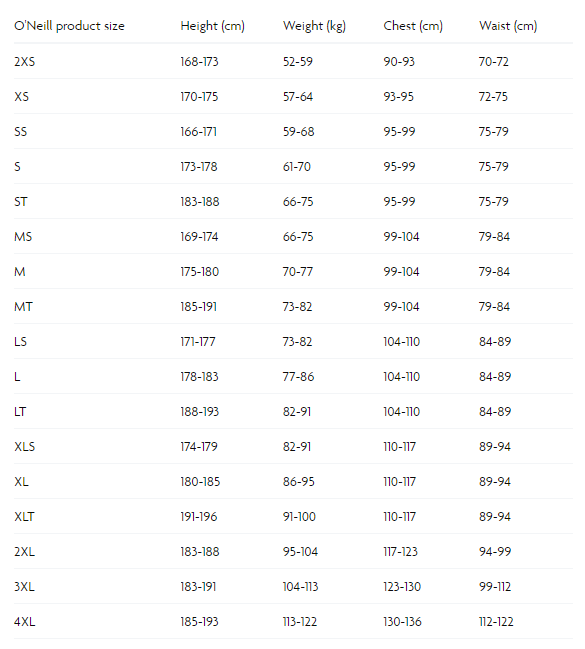585x649 pixels.
Task: Select the XLS size row label
Action: coord(24,447)
